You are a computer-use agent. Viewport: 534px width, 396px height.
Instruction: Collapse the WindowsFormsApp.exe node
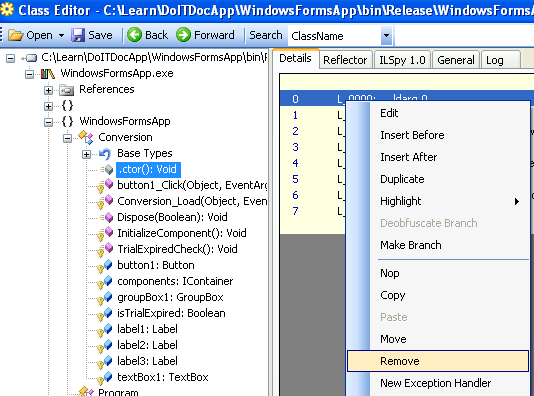(30, 74)
